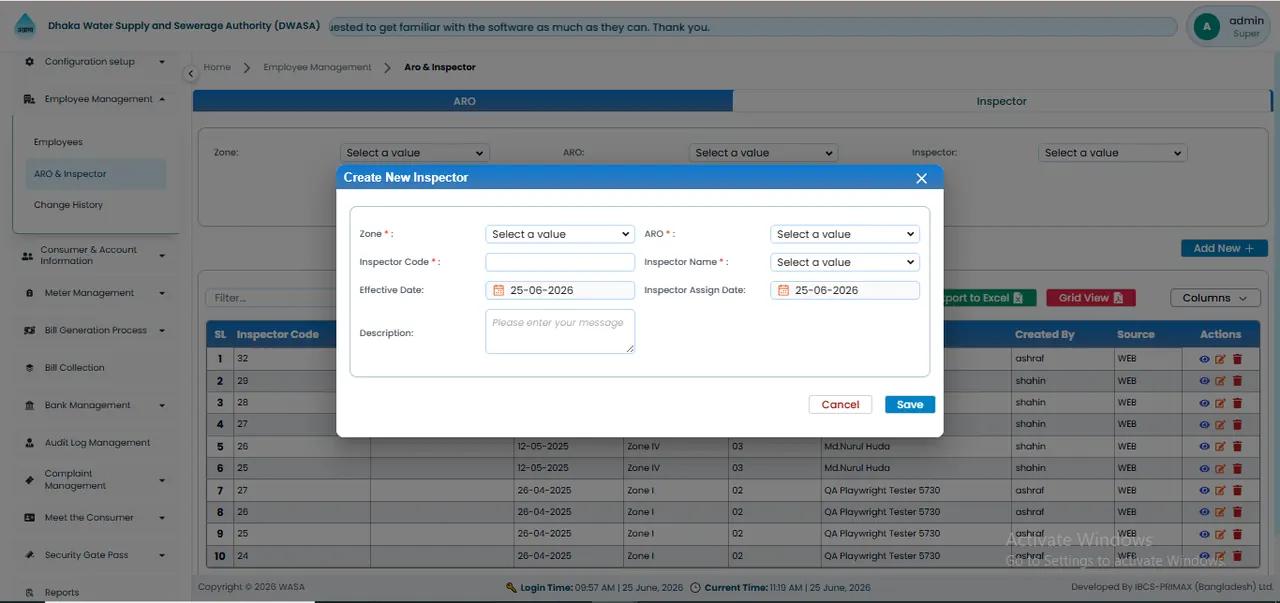This screenshot has height=603, width=1280.
Task: Open the Zone filter dropdown behind dialog
Action: click(415, 153)
